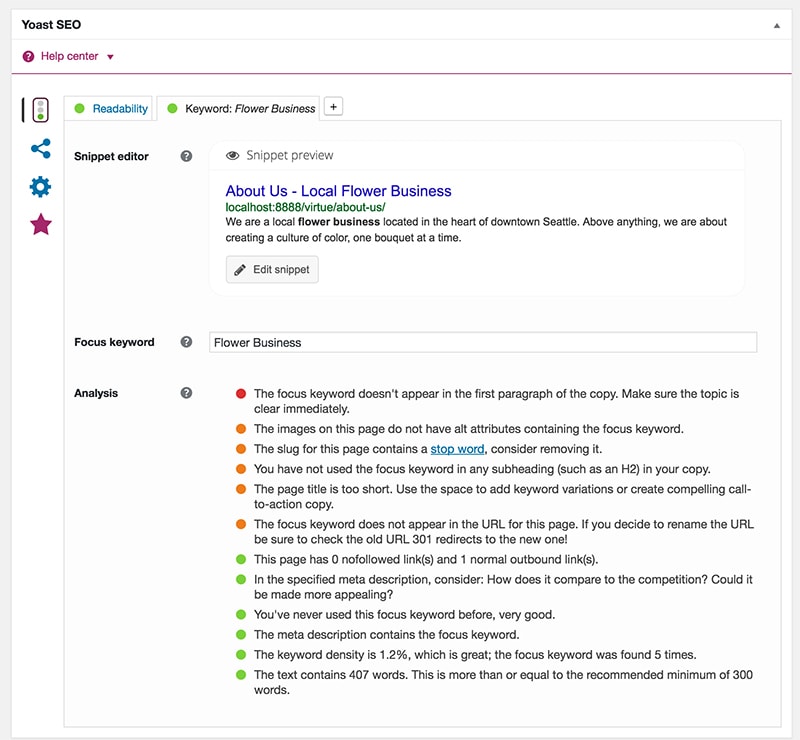This screenshot has width=800, height=740.
Task: Click text 'In the specified meta description, consider'
Action: 368,579
